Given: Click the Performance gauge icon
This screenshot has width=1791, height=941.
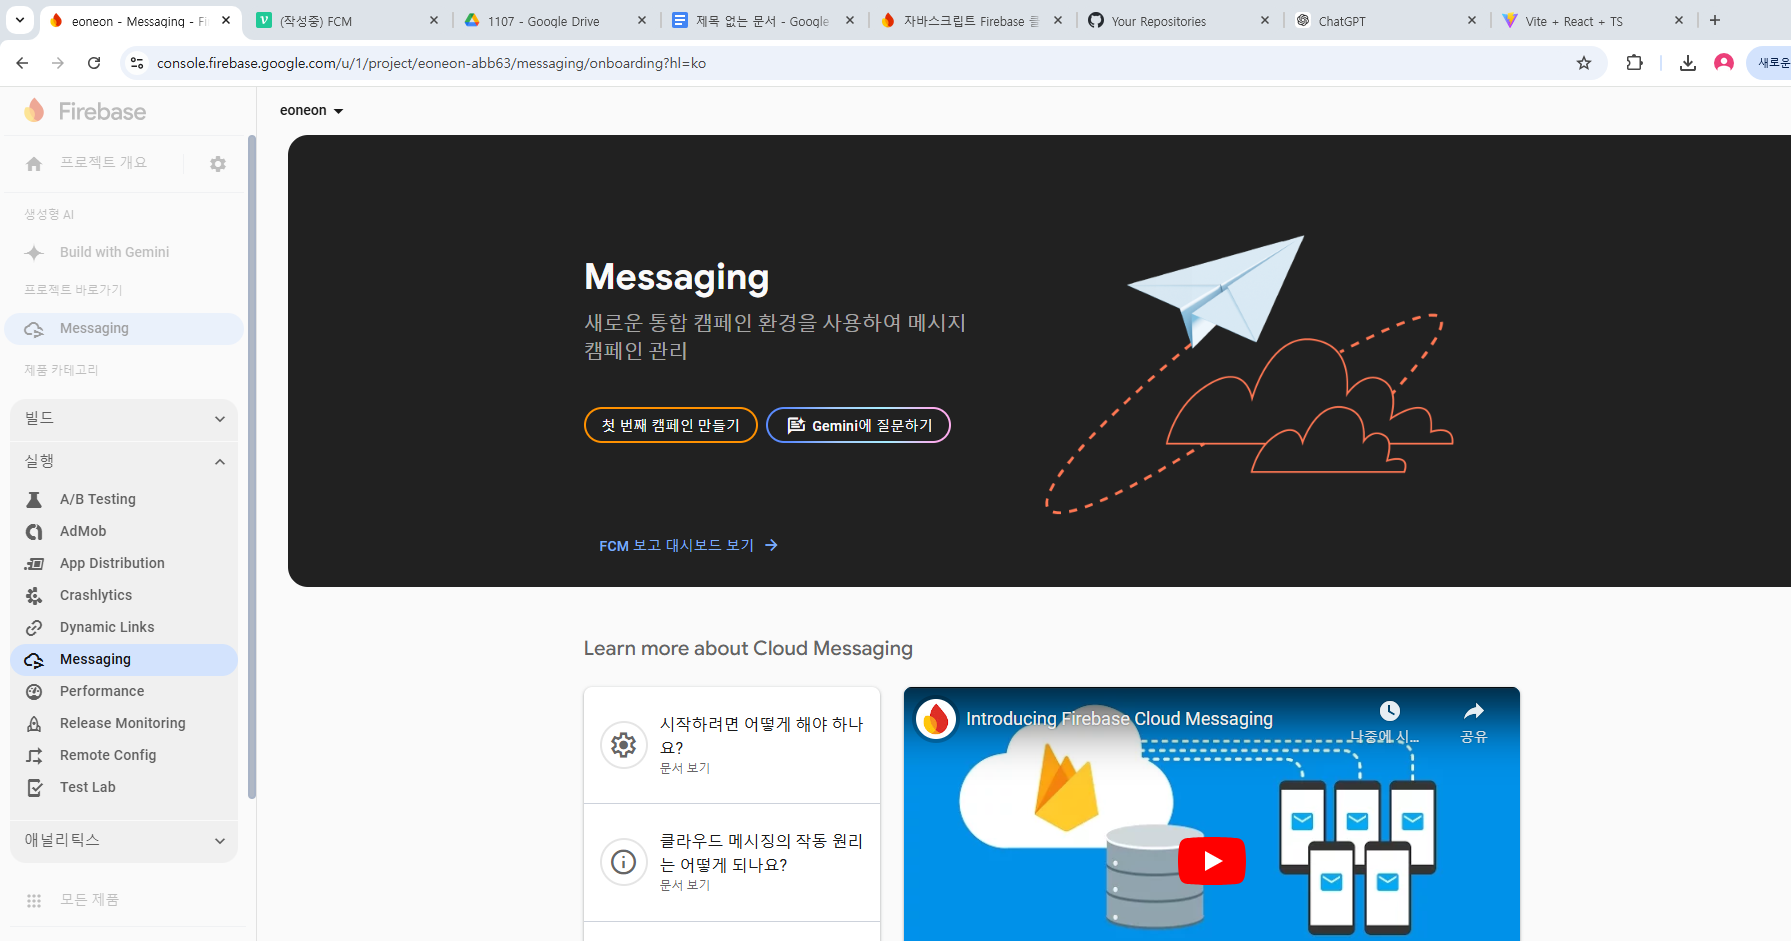Looking at the screenshot, I should (x=34, y=692).
